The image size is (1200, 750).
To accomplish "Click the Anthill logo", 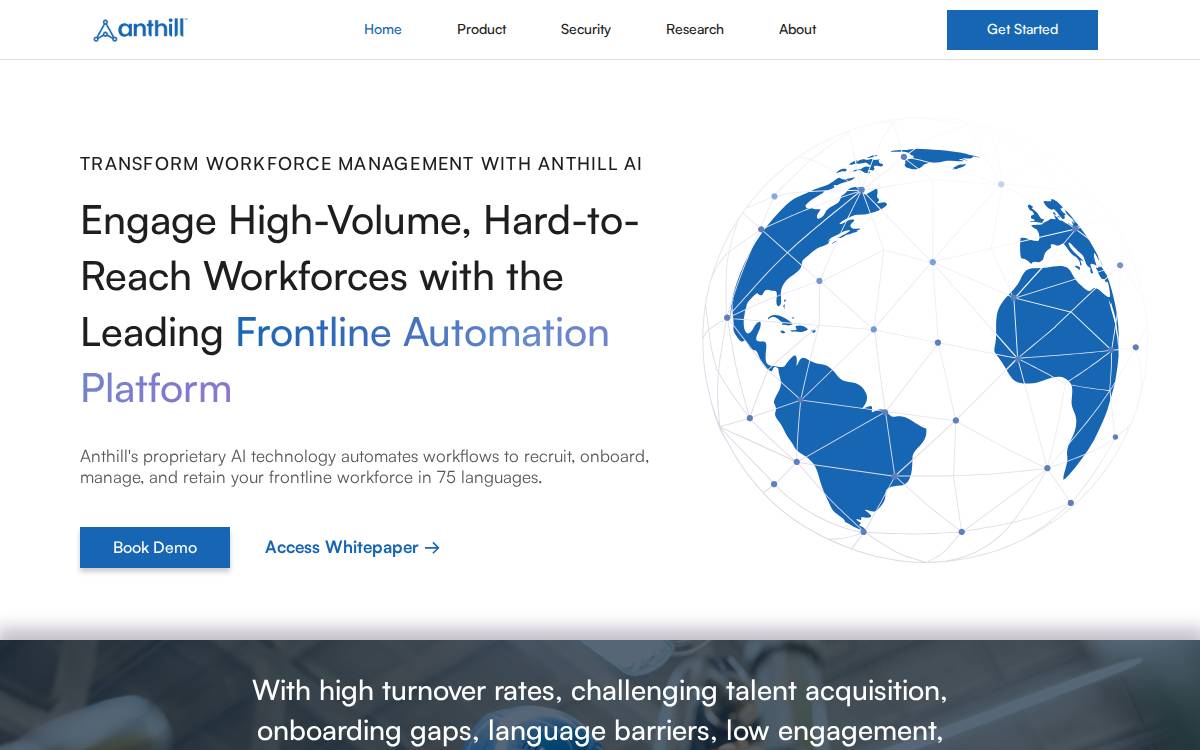I will (x=140, y=30).
